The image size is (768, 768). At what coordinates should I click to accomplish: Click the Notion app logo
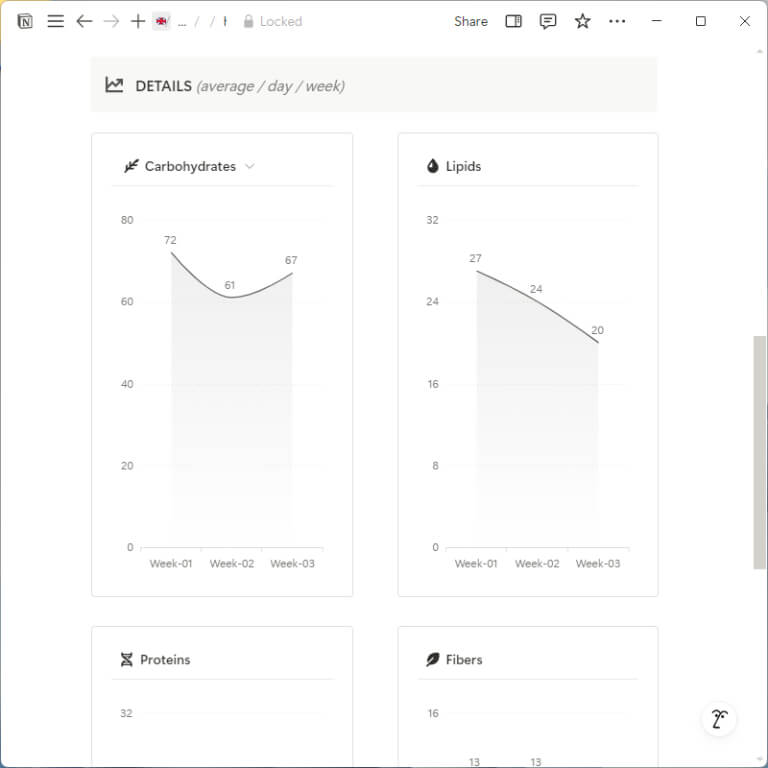[x=25, y=21]
